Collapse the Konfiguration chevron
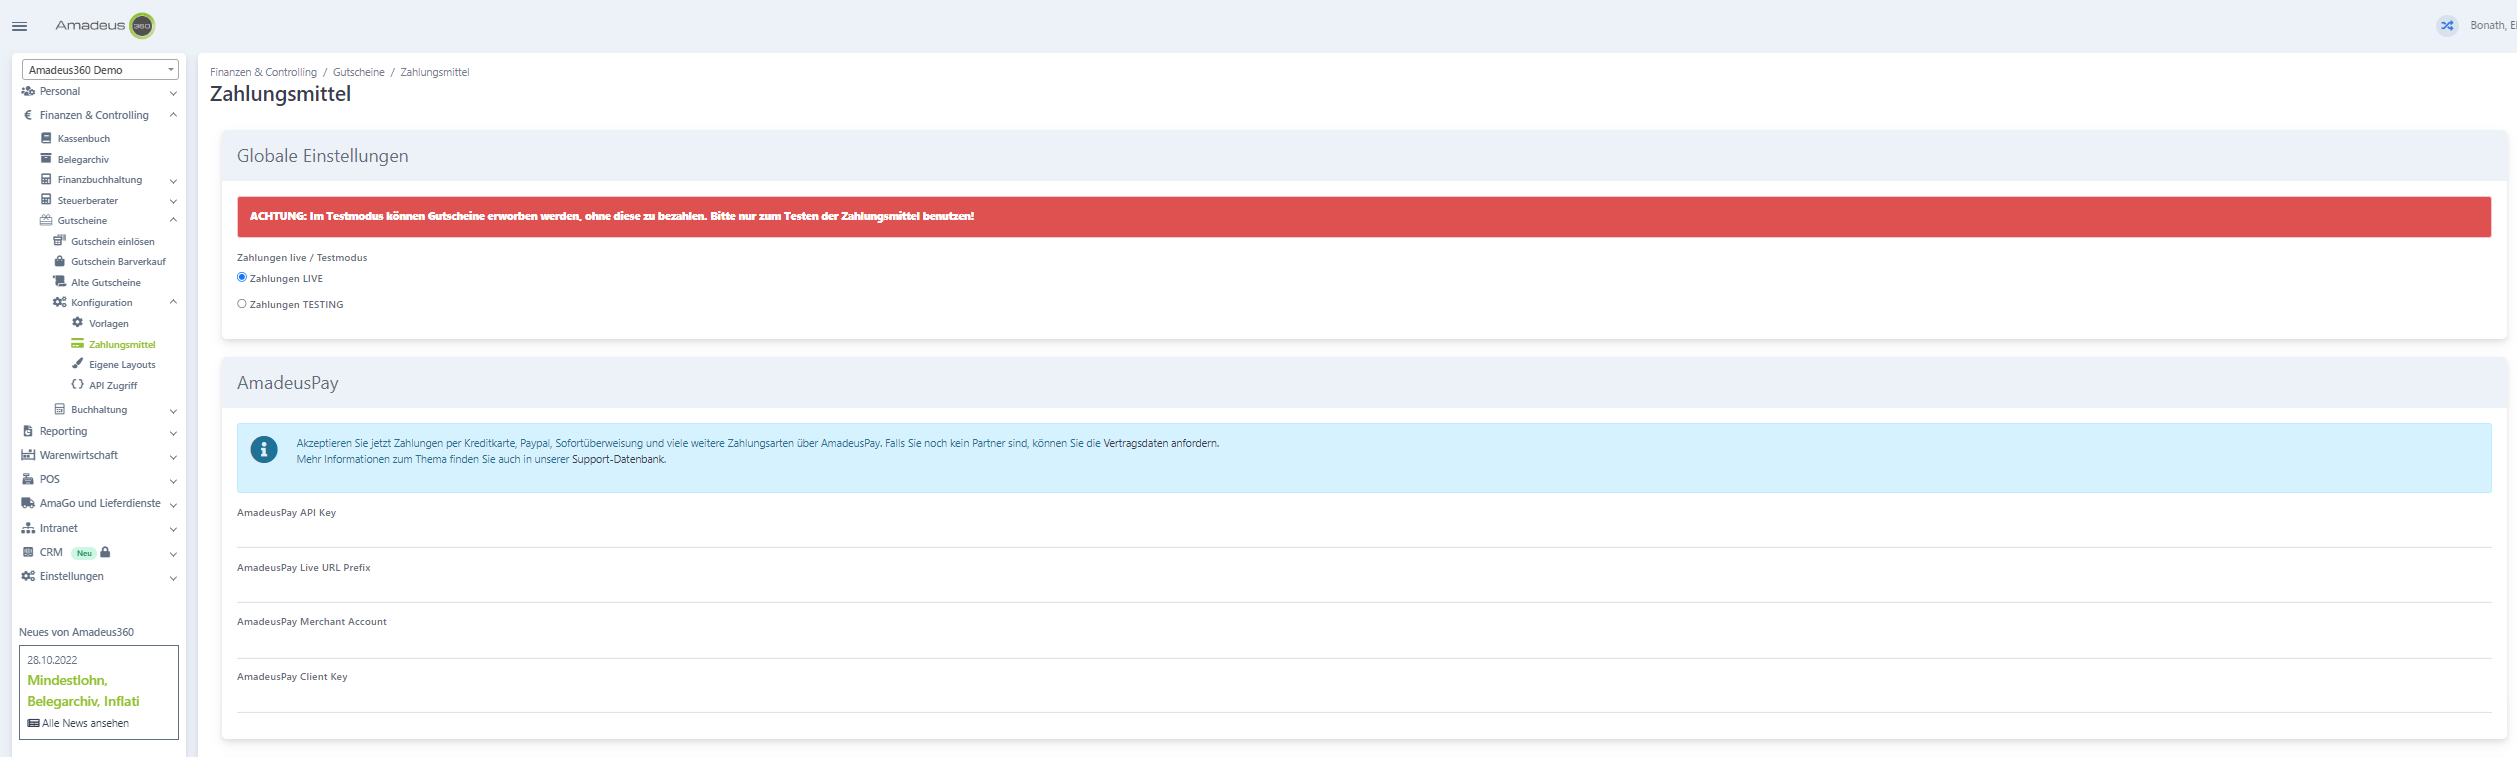This screenshot has width=2517, height=757. [173, 302]
